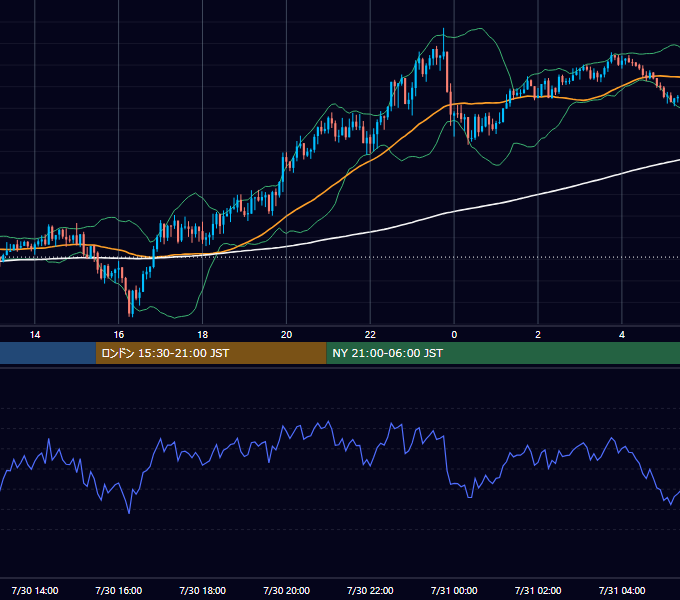680x600 pixels.
Task: Click the NY 21:00-06:00 JST session bar
Action: [x=503, y=353]
